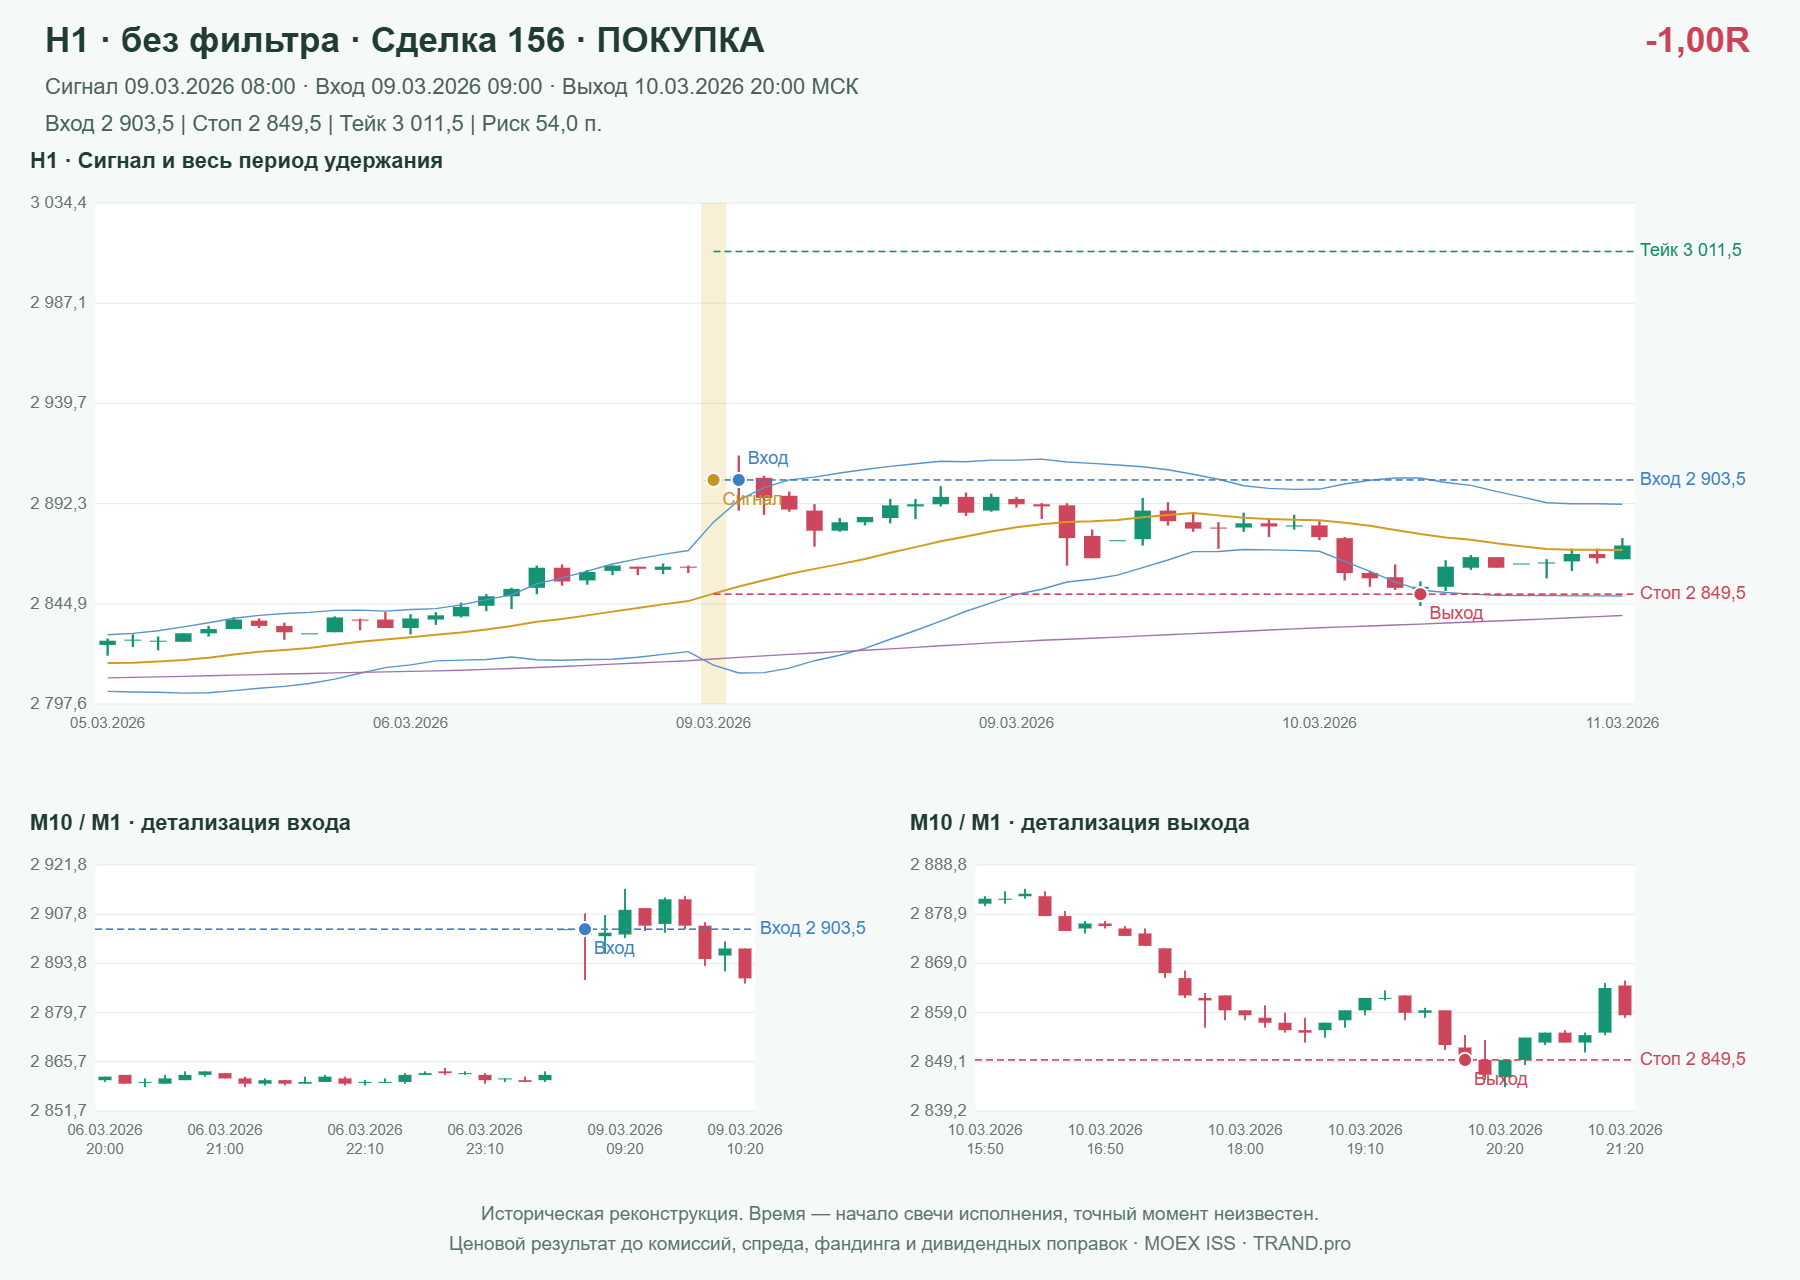Click the signal, entry and exit times line

click(452, 87)
